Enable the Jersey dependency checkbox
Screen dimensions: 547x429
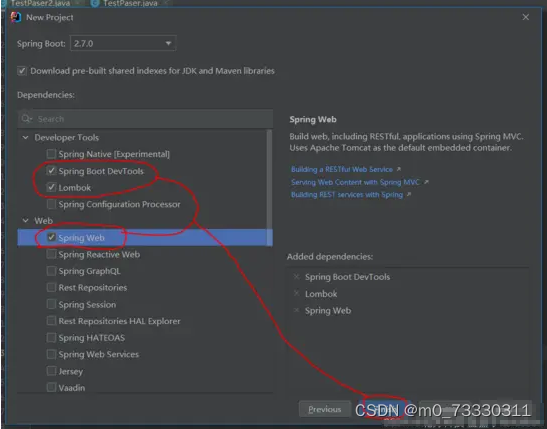coord(51,371)
